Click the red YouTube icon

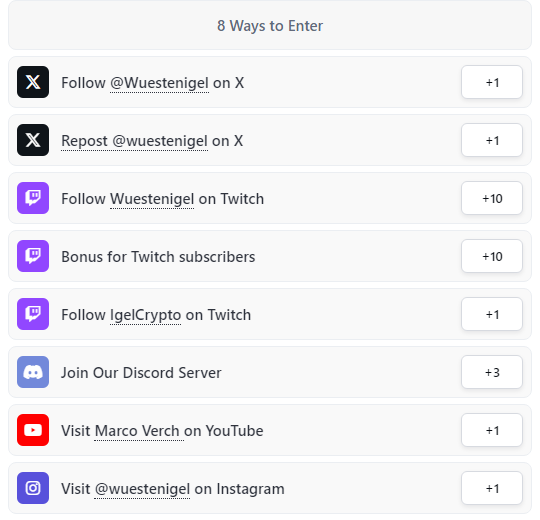[33, 430]
